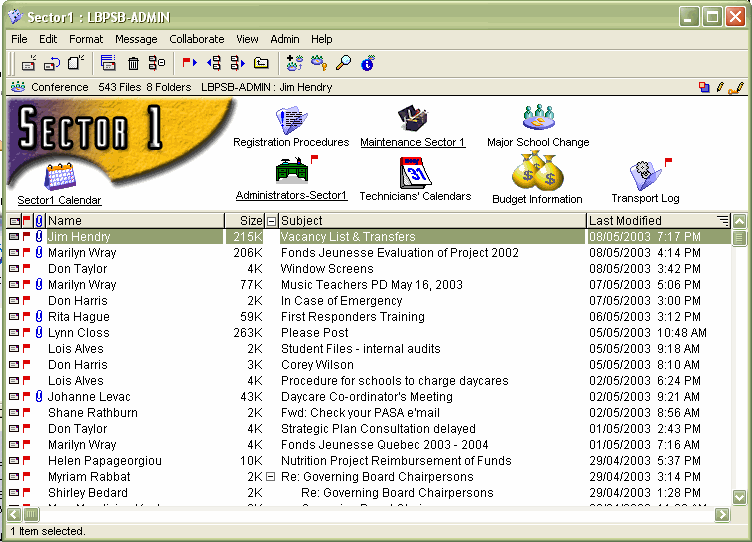The width and height of the screenshot is (752, 542).
Task: Open the Admin menu
Action: [285, 39]
